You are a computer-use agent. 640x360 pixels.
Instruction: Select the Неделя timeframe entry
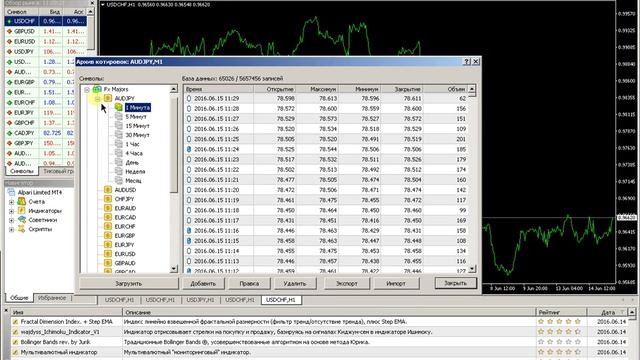pos(135,171)
